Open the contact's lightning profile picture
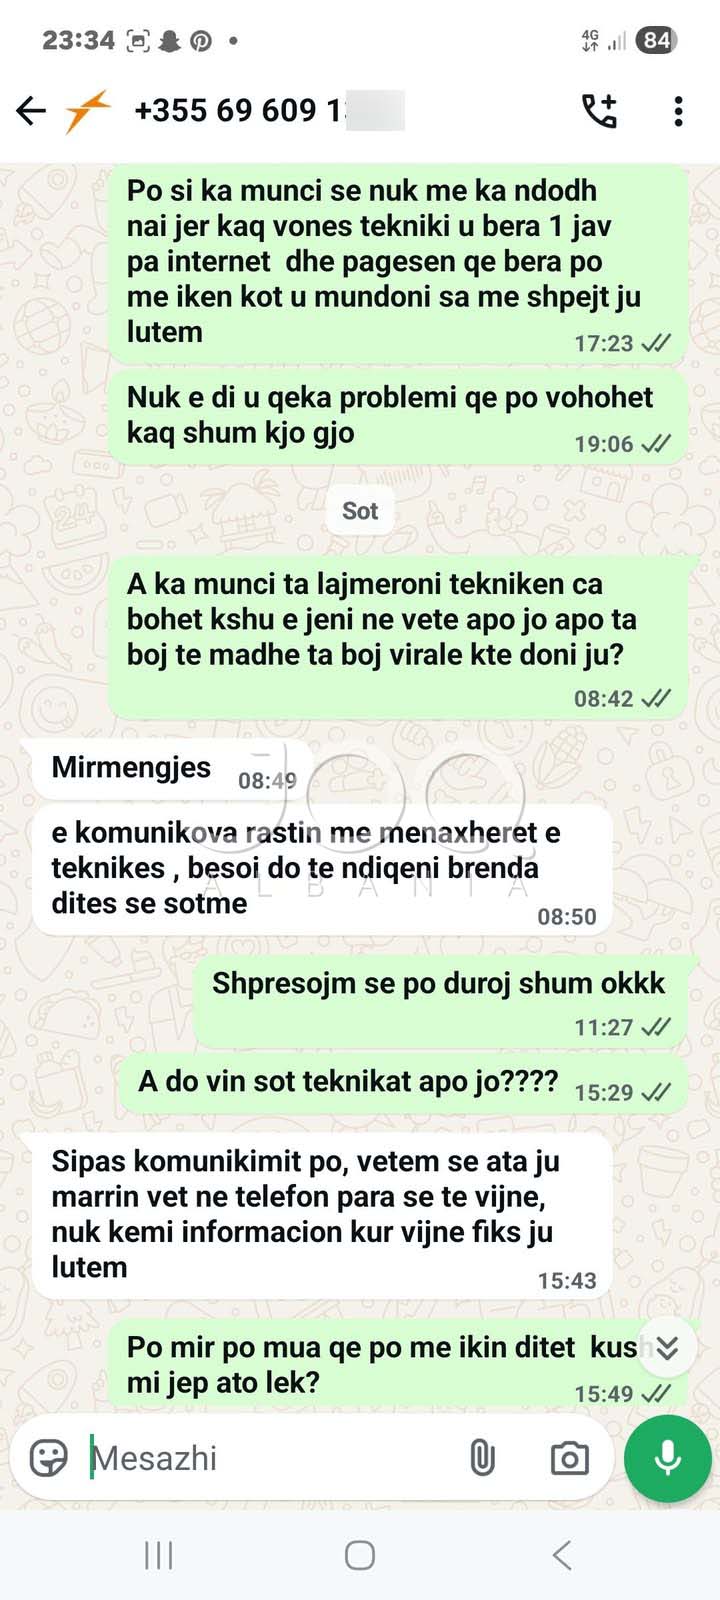Viewport: 720px width, 1600px height. [x=88, y=111]
